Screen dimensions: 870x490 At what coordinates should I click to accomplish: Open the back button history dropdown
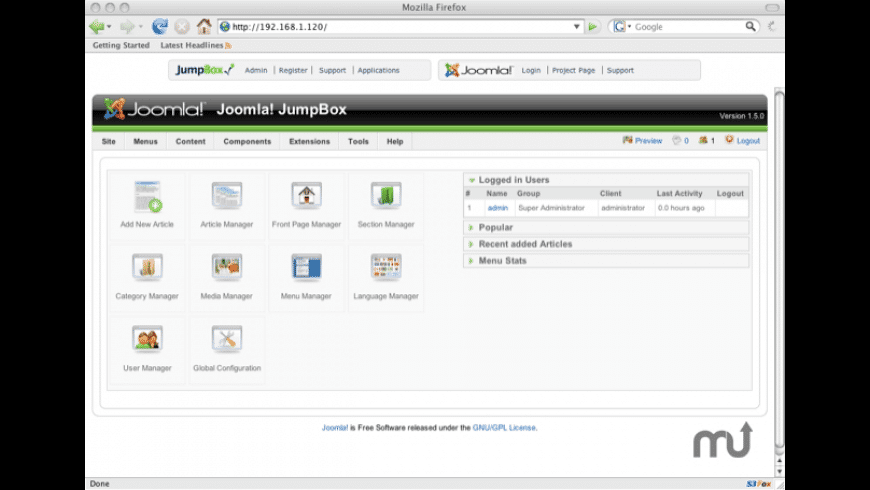pos(109,26)
